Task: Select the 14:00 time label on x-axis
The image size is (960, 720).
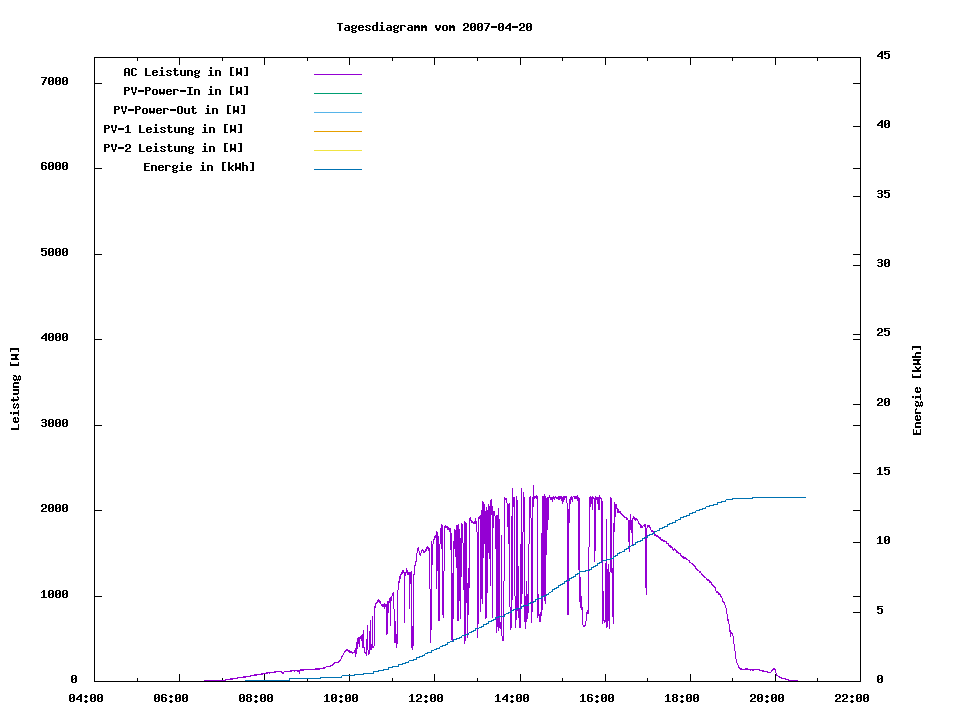Action: pos(512,698)
